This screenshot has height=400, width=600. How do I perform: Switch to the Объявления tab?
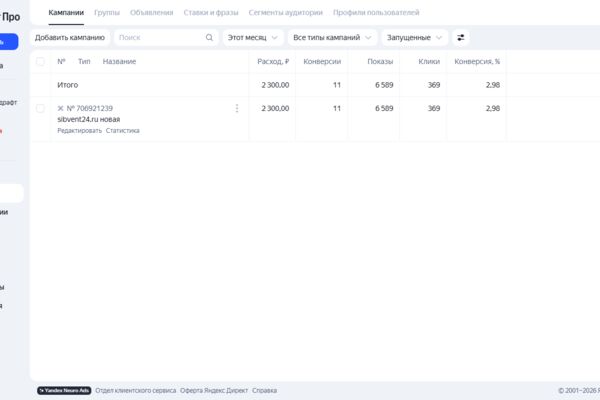[x=152, y=13]
